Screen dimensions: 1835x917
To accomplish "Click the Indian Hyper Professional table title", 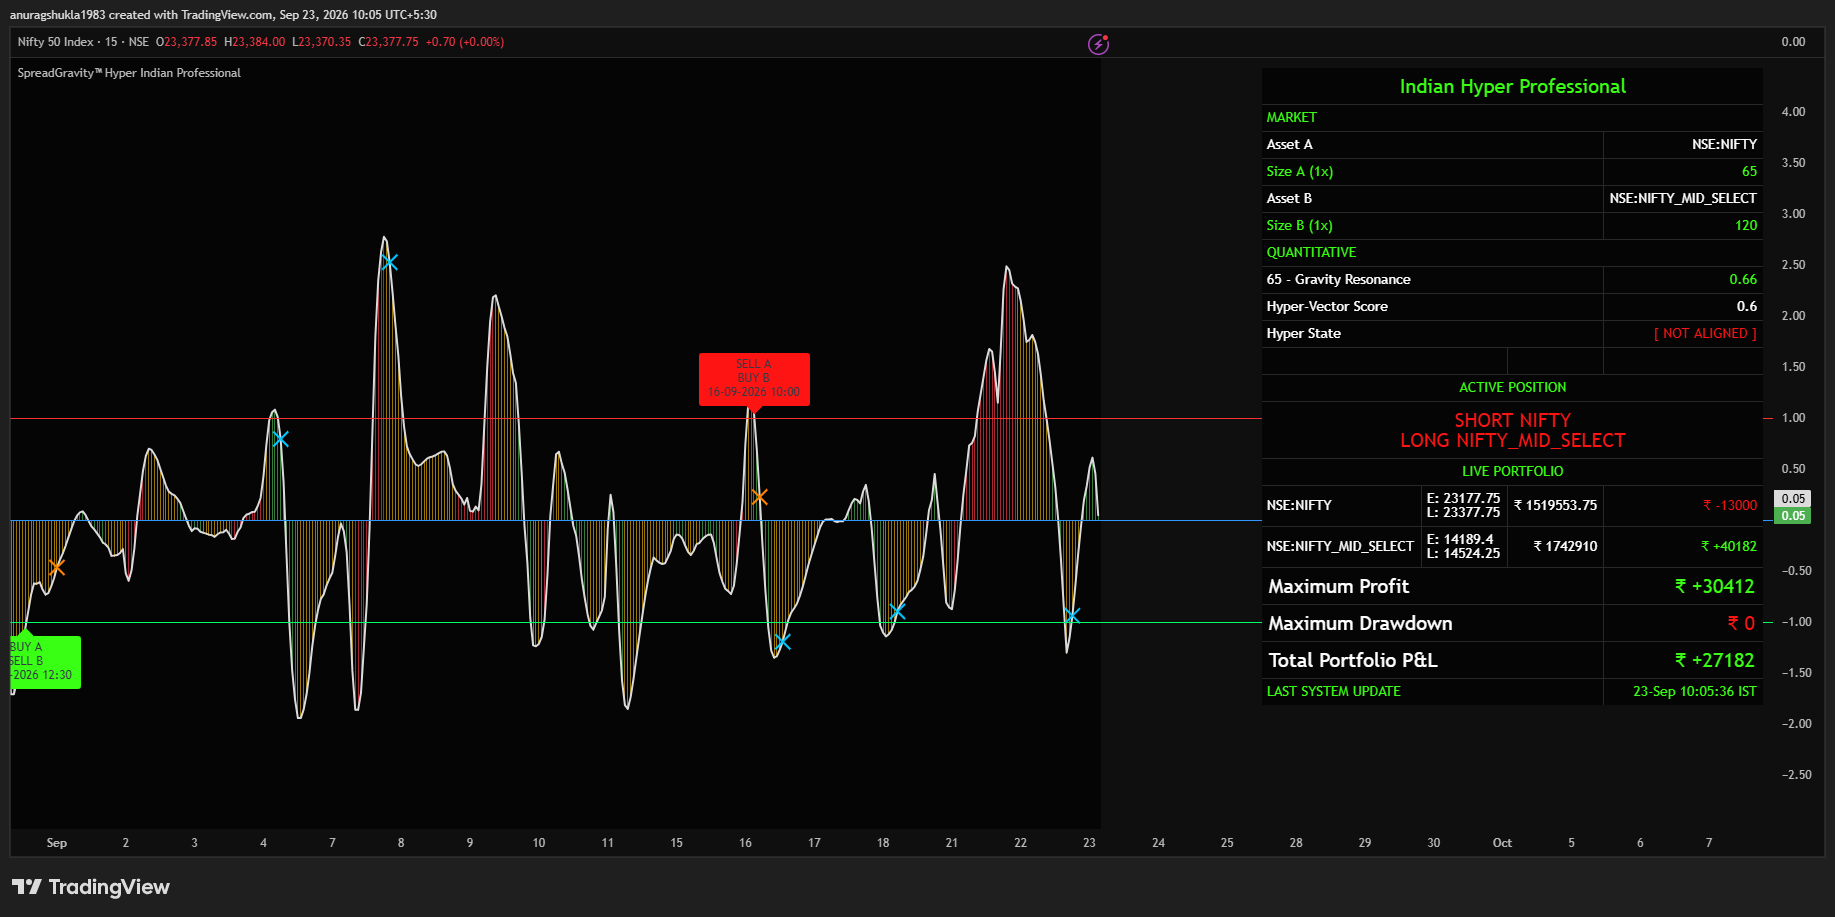I will [1512, 87].
